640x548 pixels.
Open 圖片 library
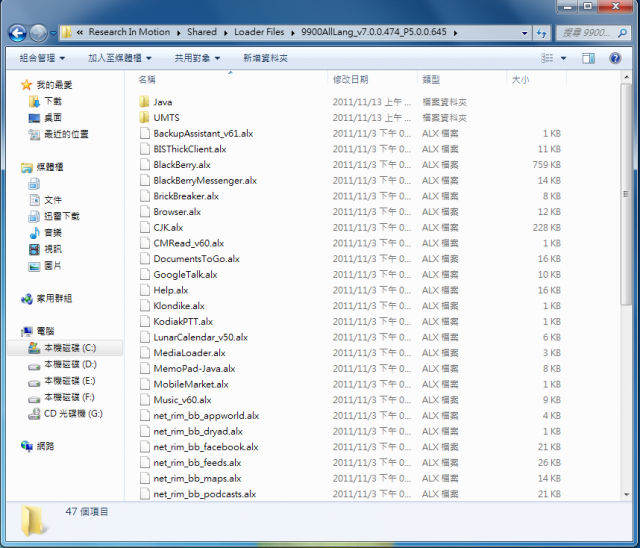coord(45,266)
